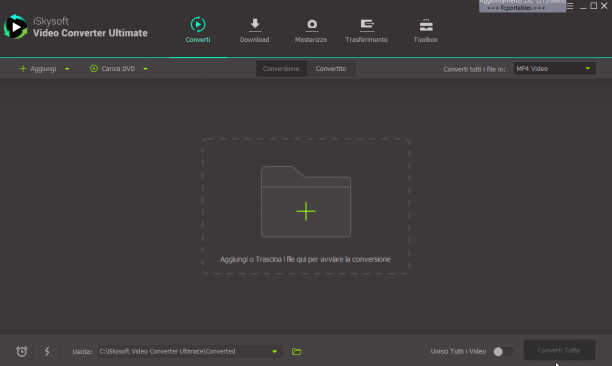Click the iSkysoft logo icon
Image resolution: width=612 pixels, height=366 pixels.
pyautogui.click(x=16, y=27)
